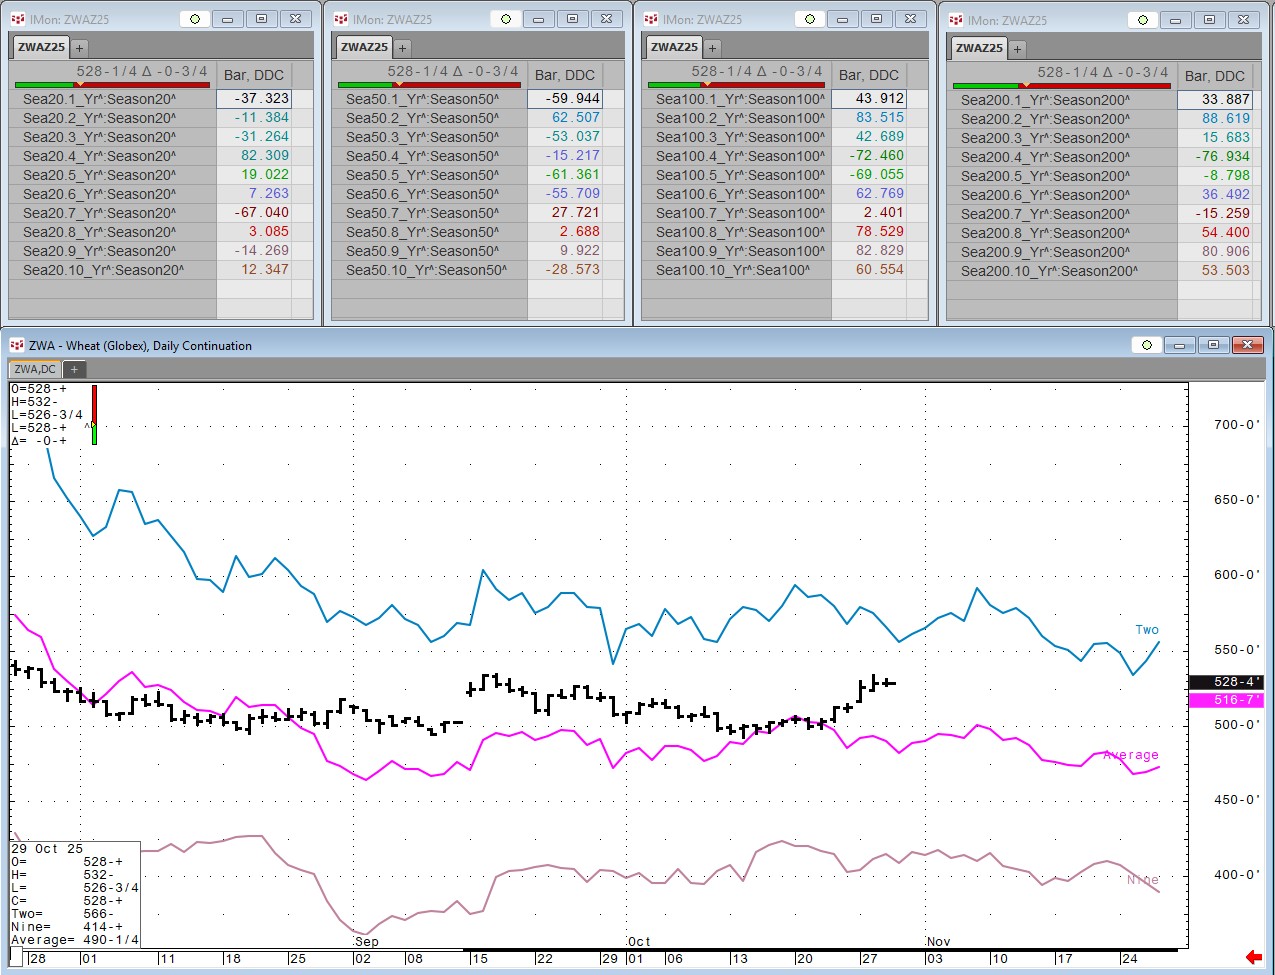Click the Bar, DDC column header in Season20 monitor
Viewport: 1275px width, 975px height.
point(254,75)
